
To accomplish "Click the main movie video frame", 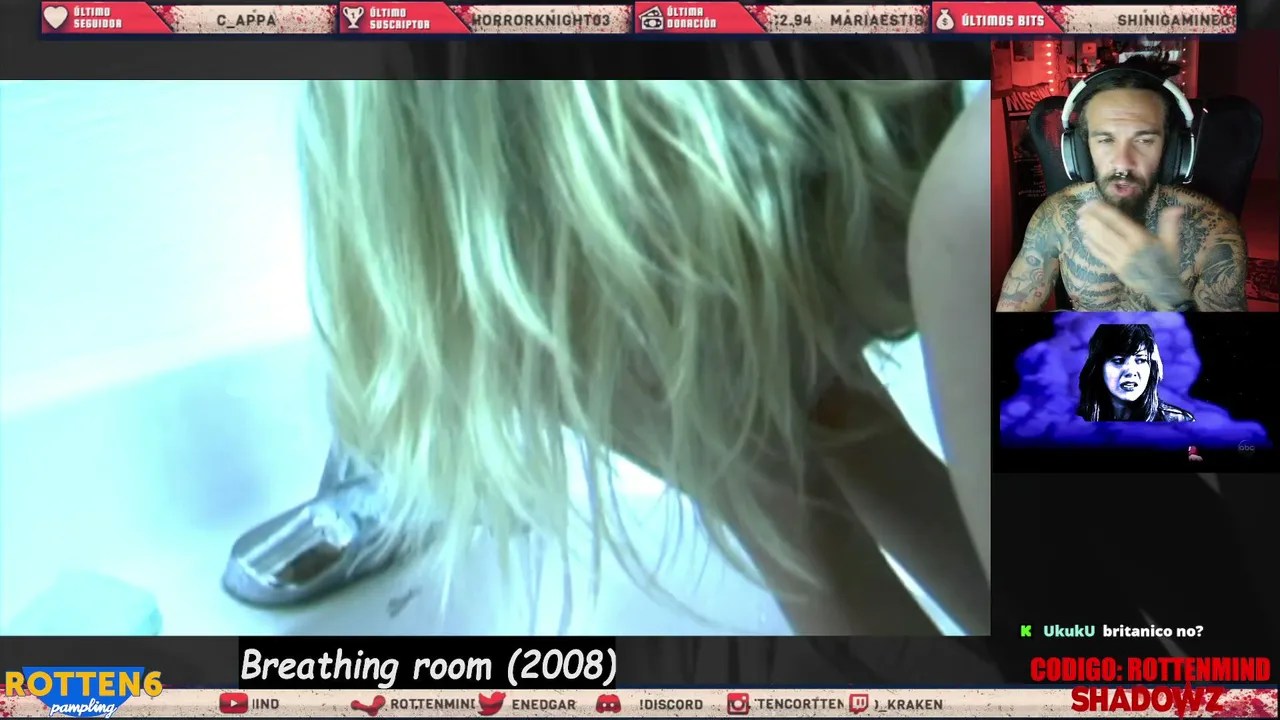I will pyautogui.click(x=495, y=357).
